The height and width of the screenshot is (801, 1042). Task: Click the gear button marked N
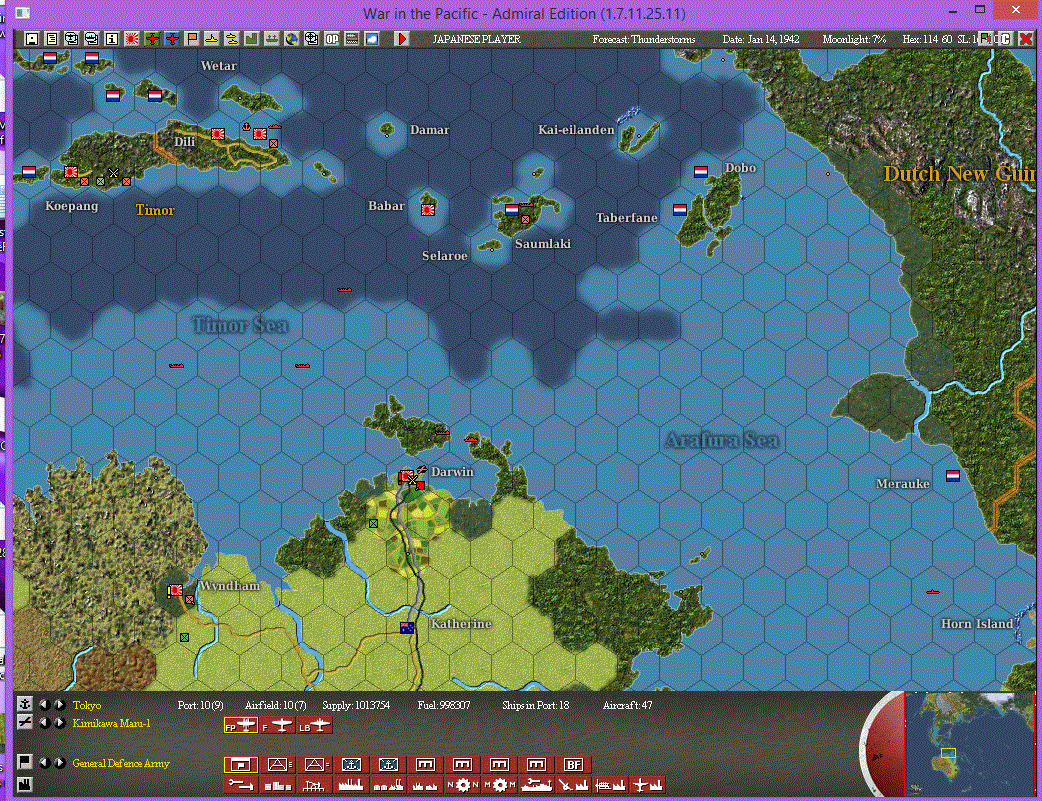463,785
